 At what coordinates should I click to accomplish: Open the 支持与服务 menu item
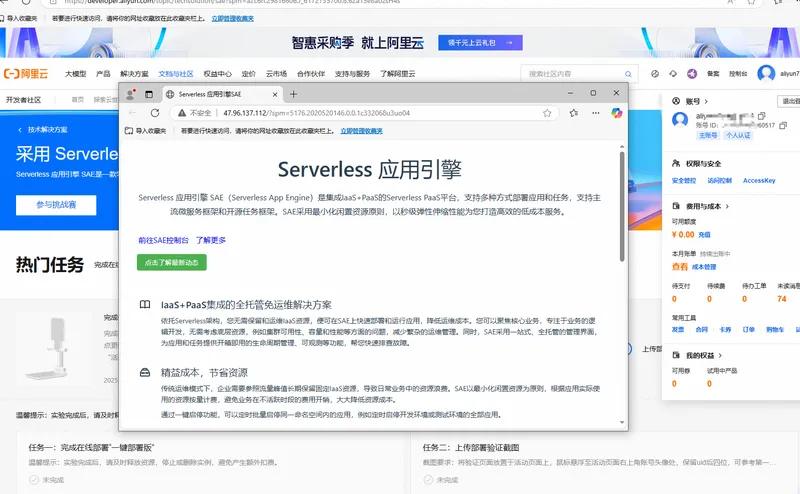click(352, 74)
